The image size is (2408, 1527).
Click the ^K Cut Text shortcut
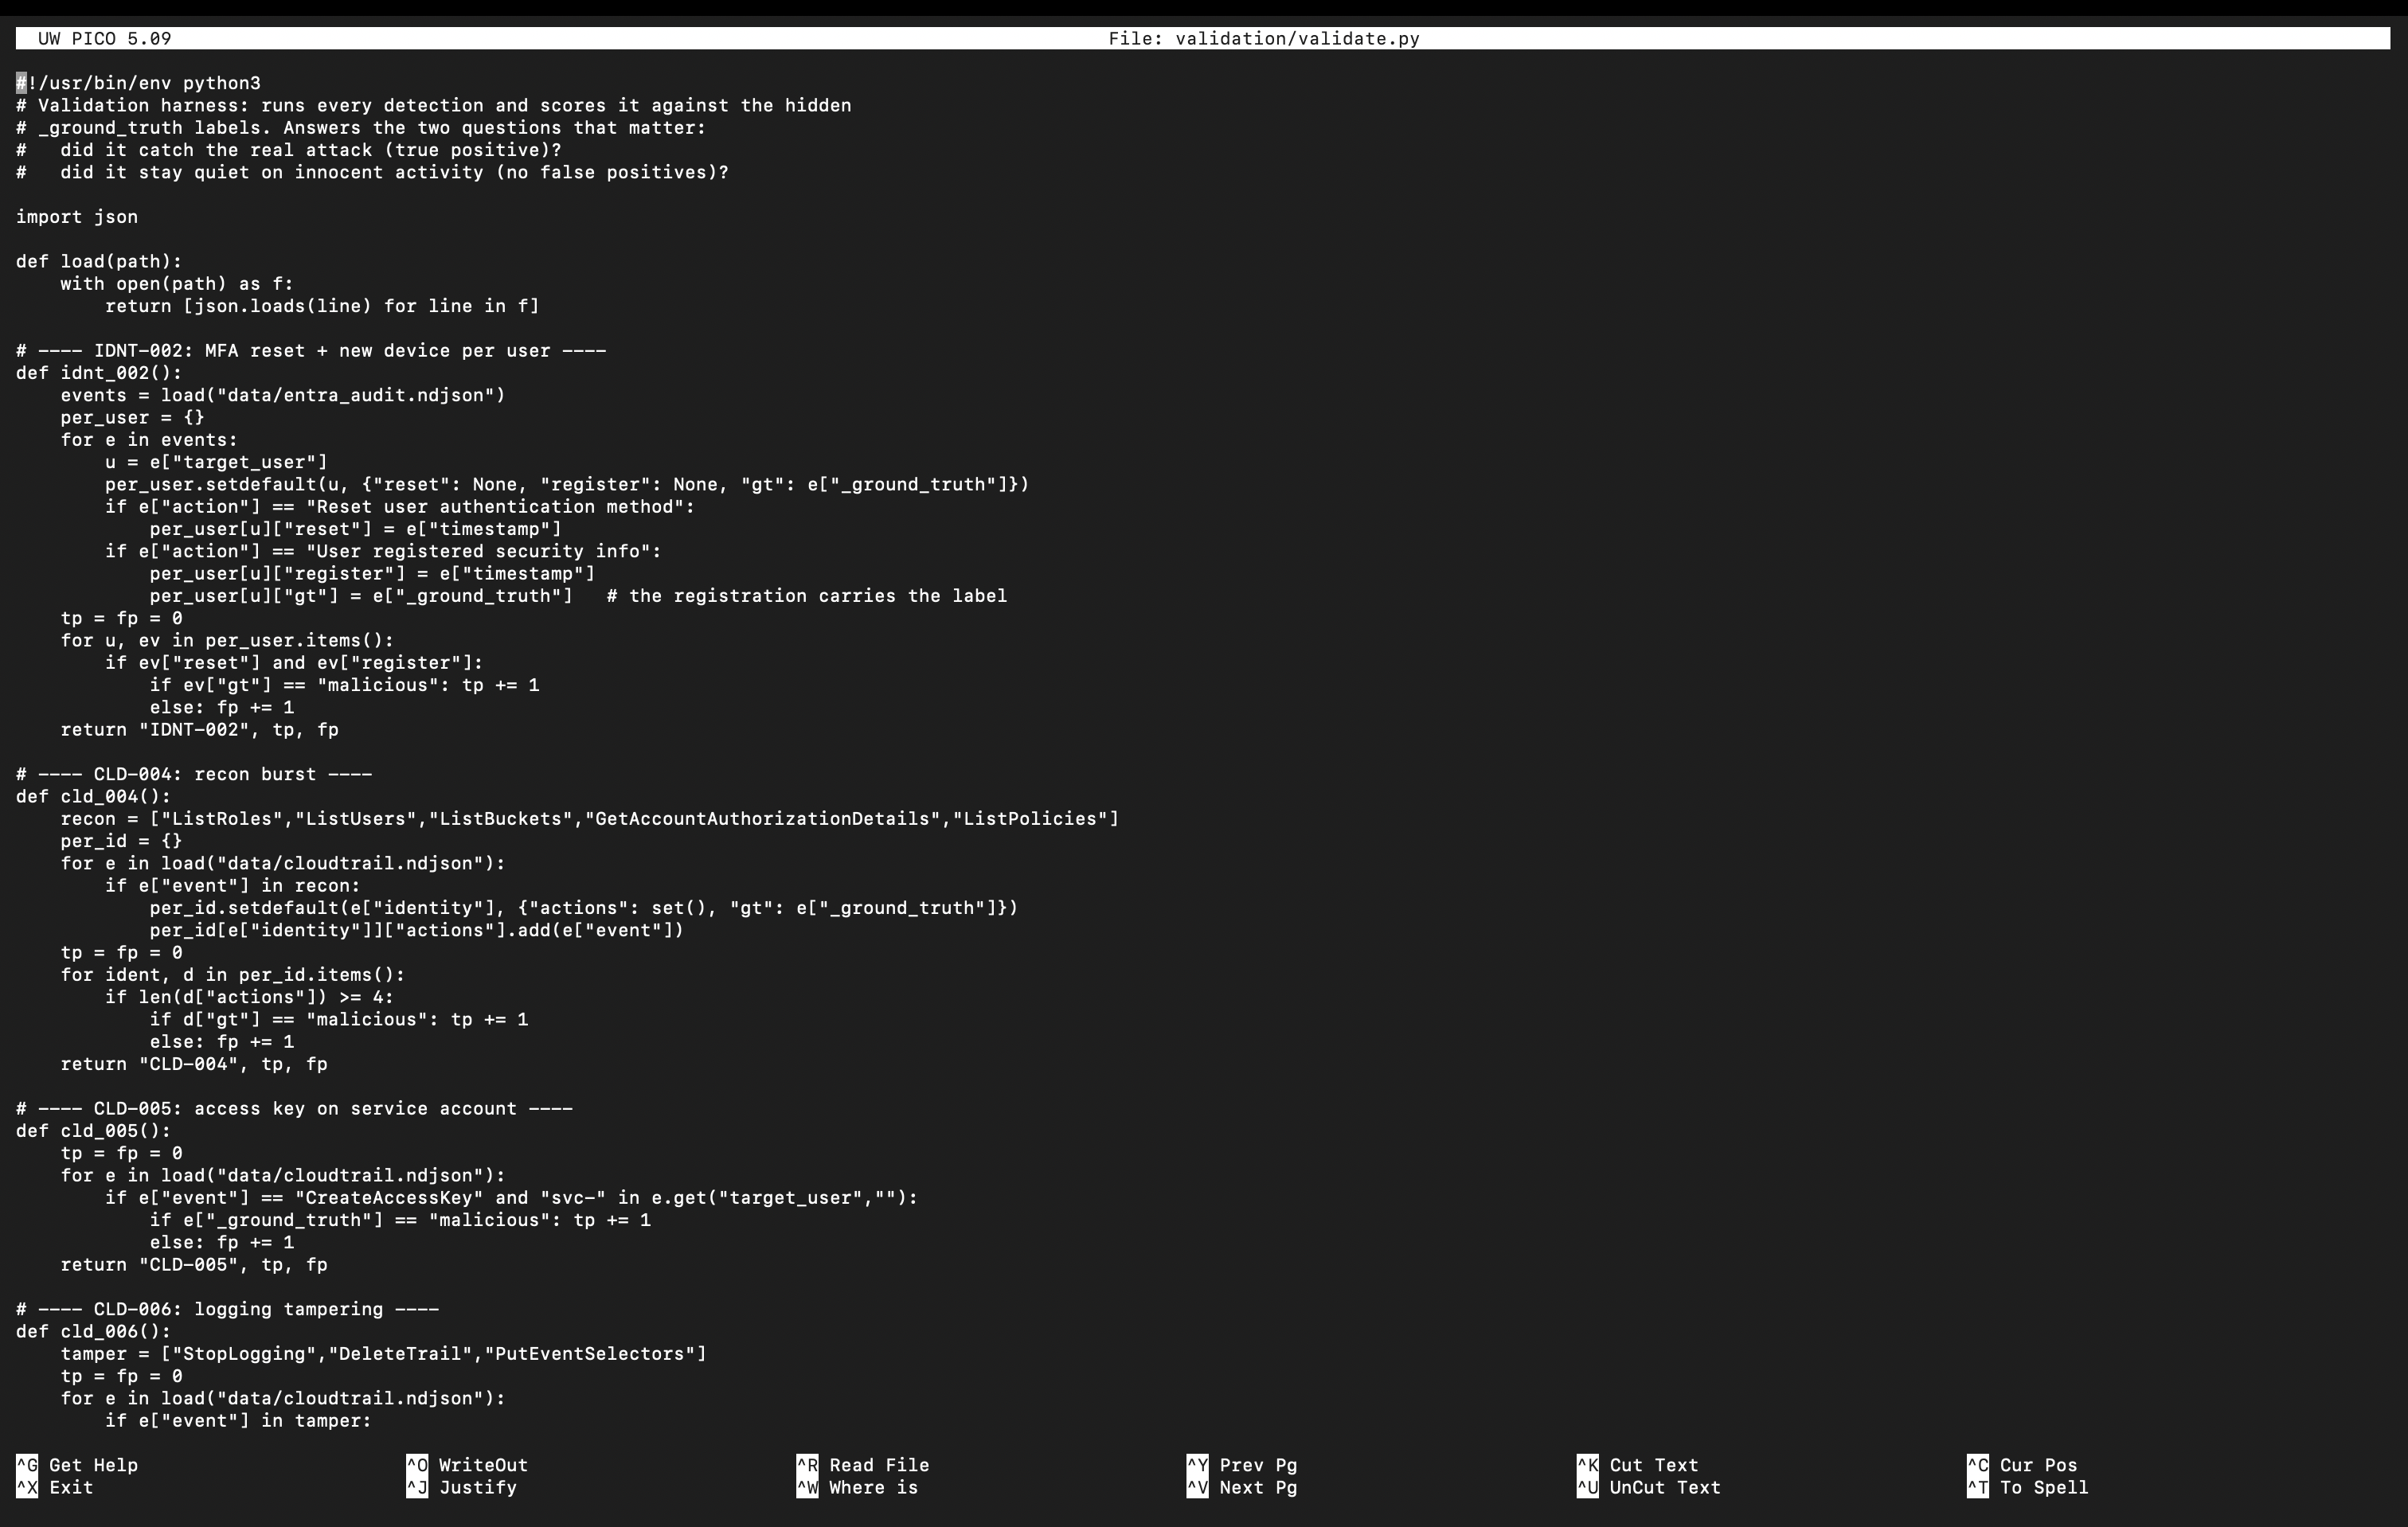point(1638,1465)
